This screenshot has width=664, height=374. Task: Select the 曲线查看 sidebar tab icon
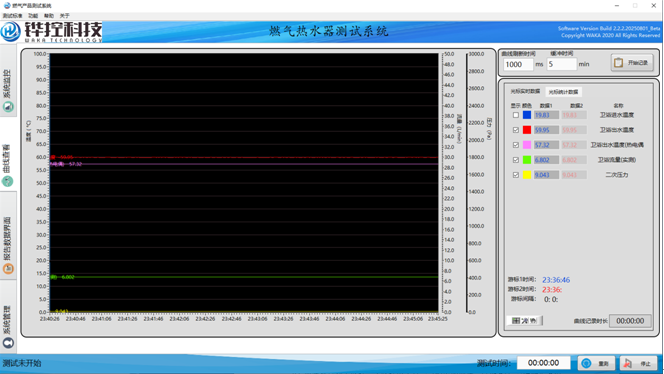pyautogui.click(x=8, y=181)
